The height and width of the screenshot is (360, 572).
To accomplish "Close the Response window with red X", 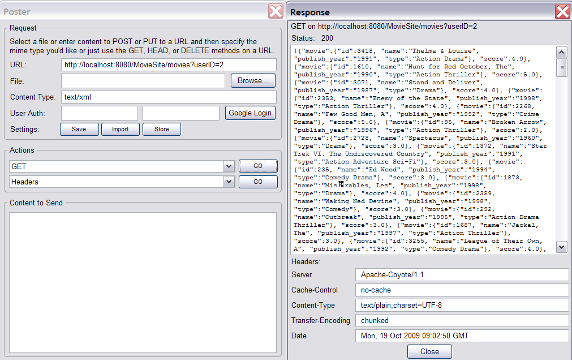I will click(563, 12).
